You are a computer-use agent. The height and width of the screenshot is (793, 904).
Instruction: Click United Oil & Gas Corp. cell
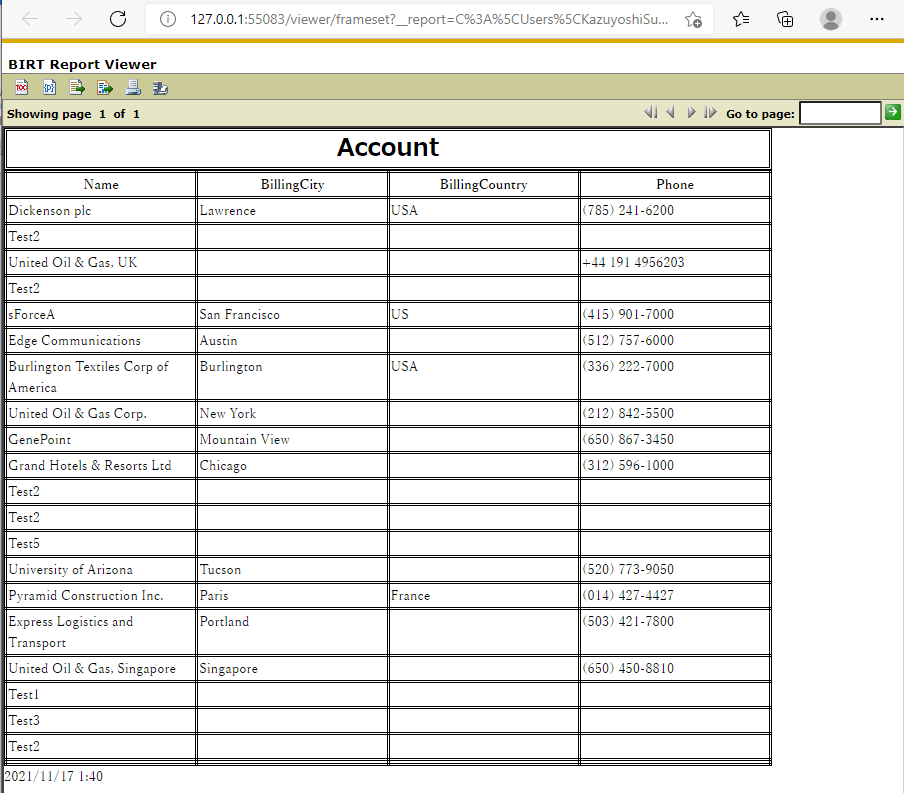point(101,414)
